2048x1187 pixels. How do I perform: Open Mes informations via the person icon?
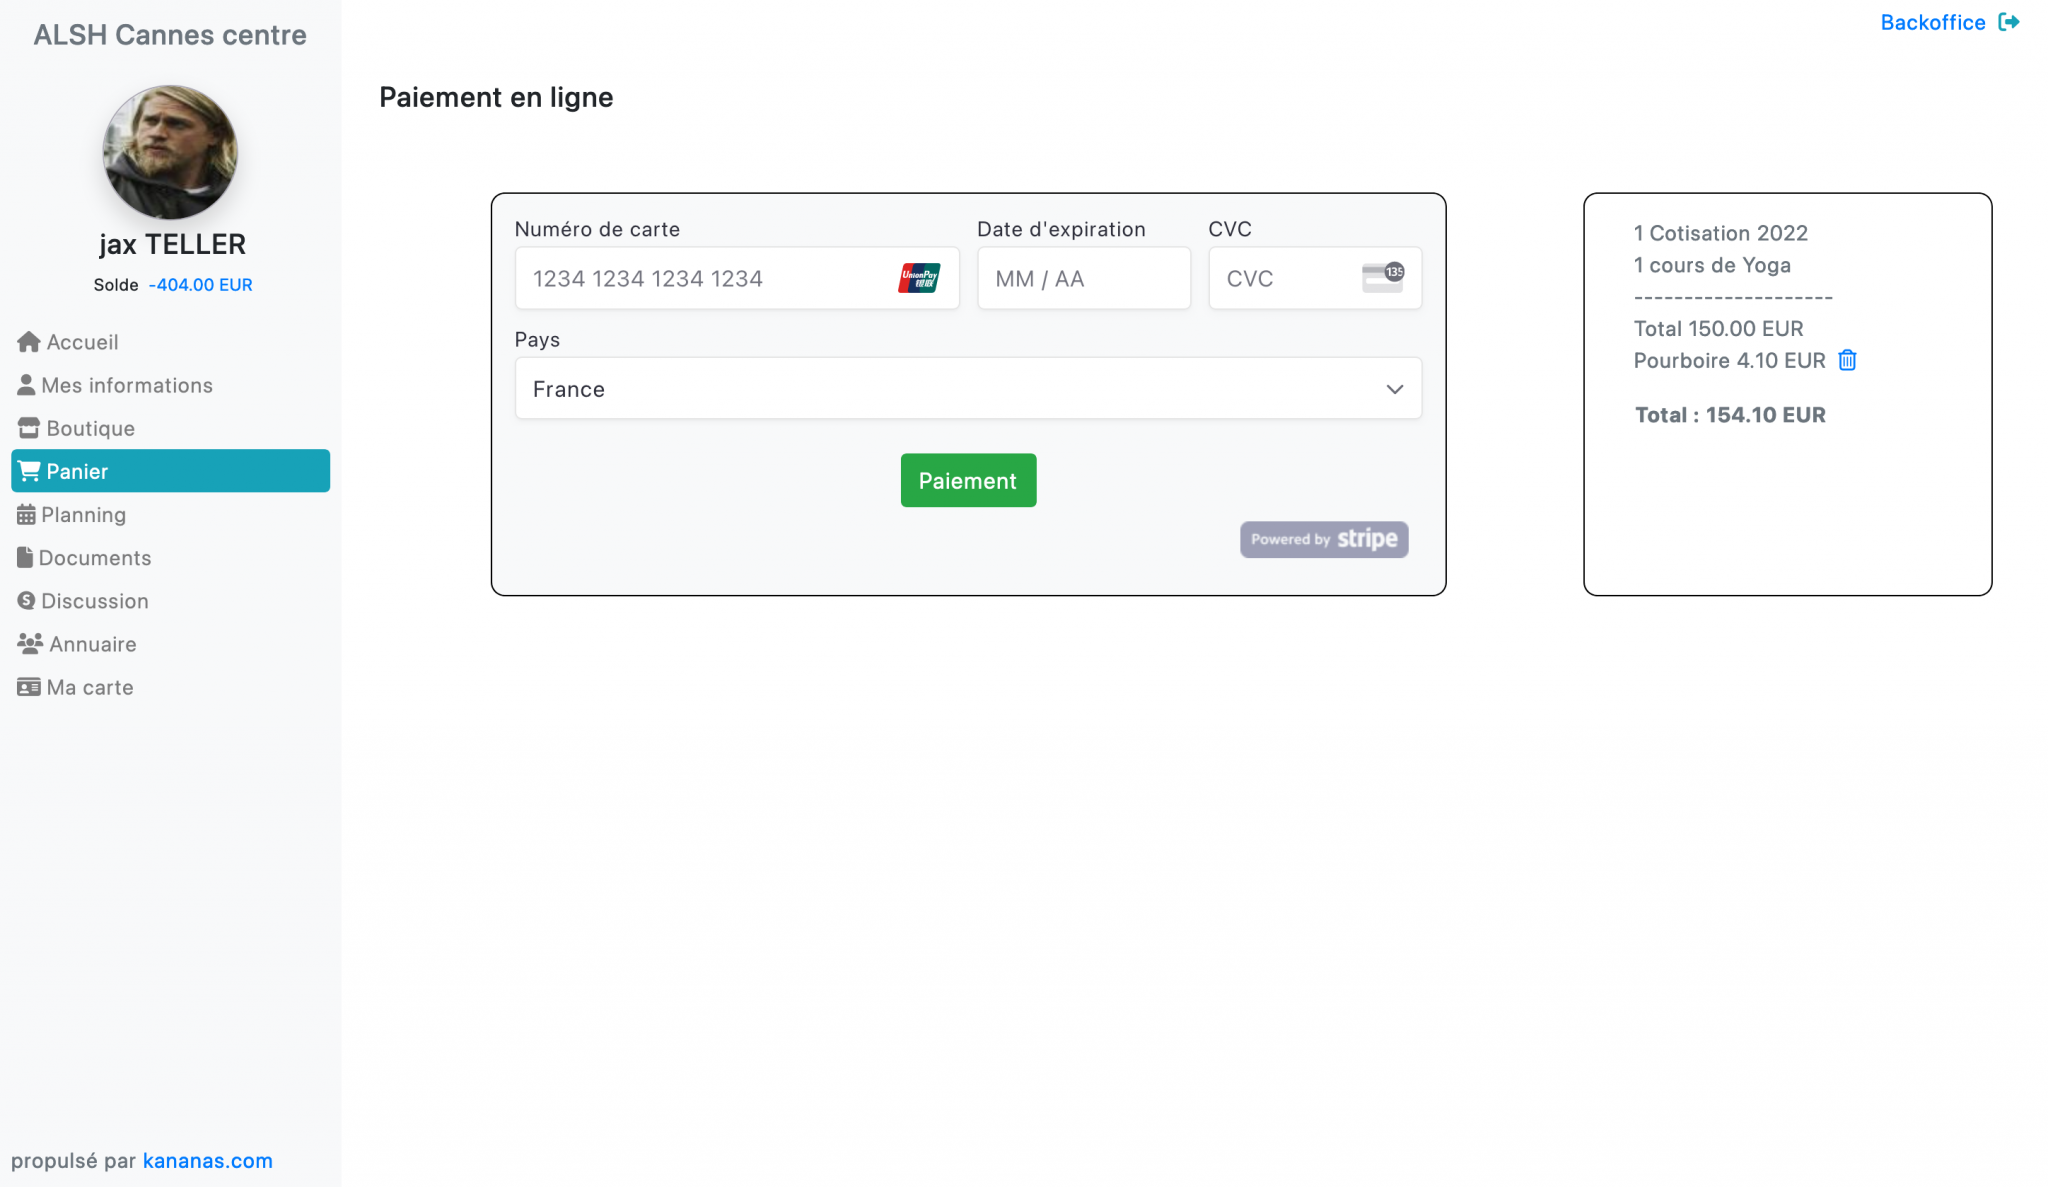(x=27, y=384)
